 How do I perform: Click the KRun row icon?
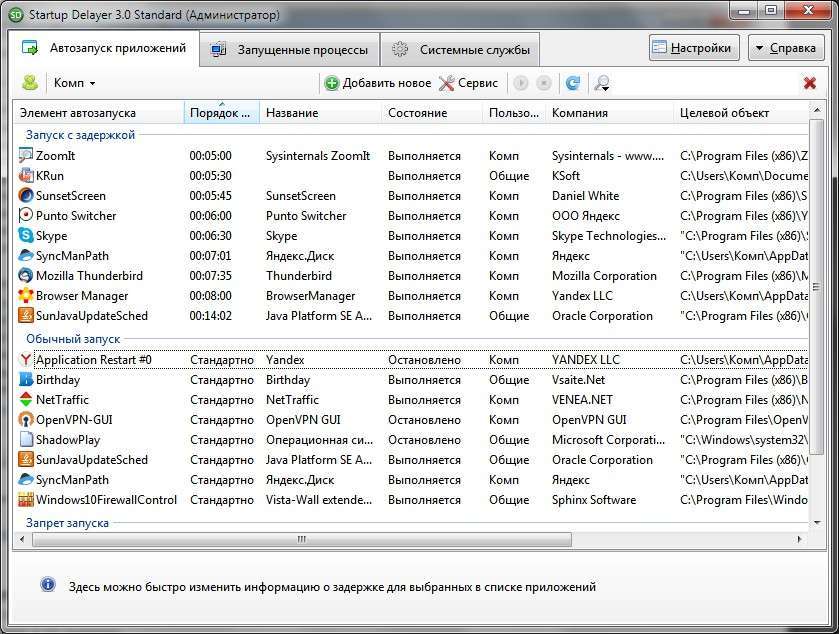click(26, 175)
